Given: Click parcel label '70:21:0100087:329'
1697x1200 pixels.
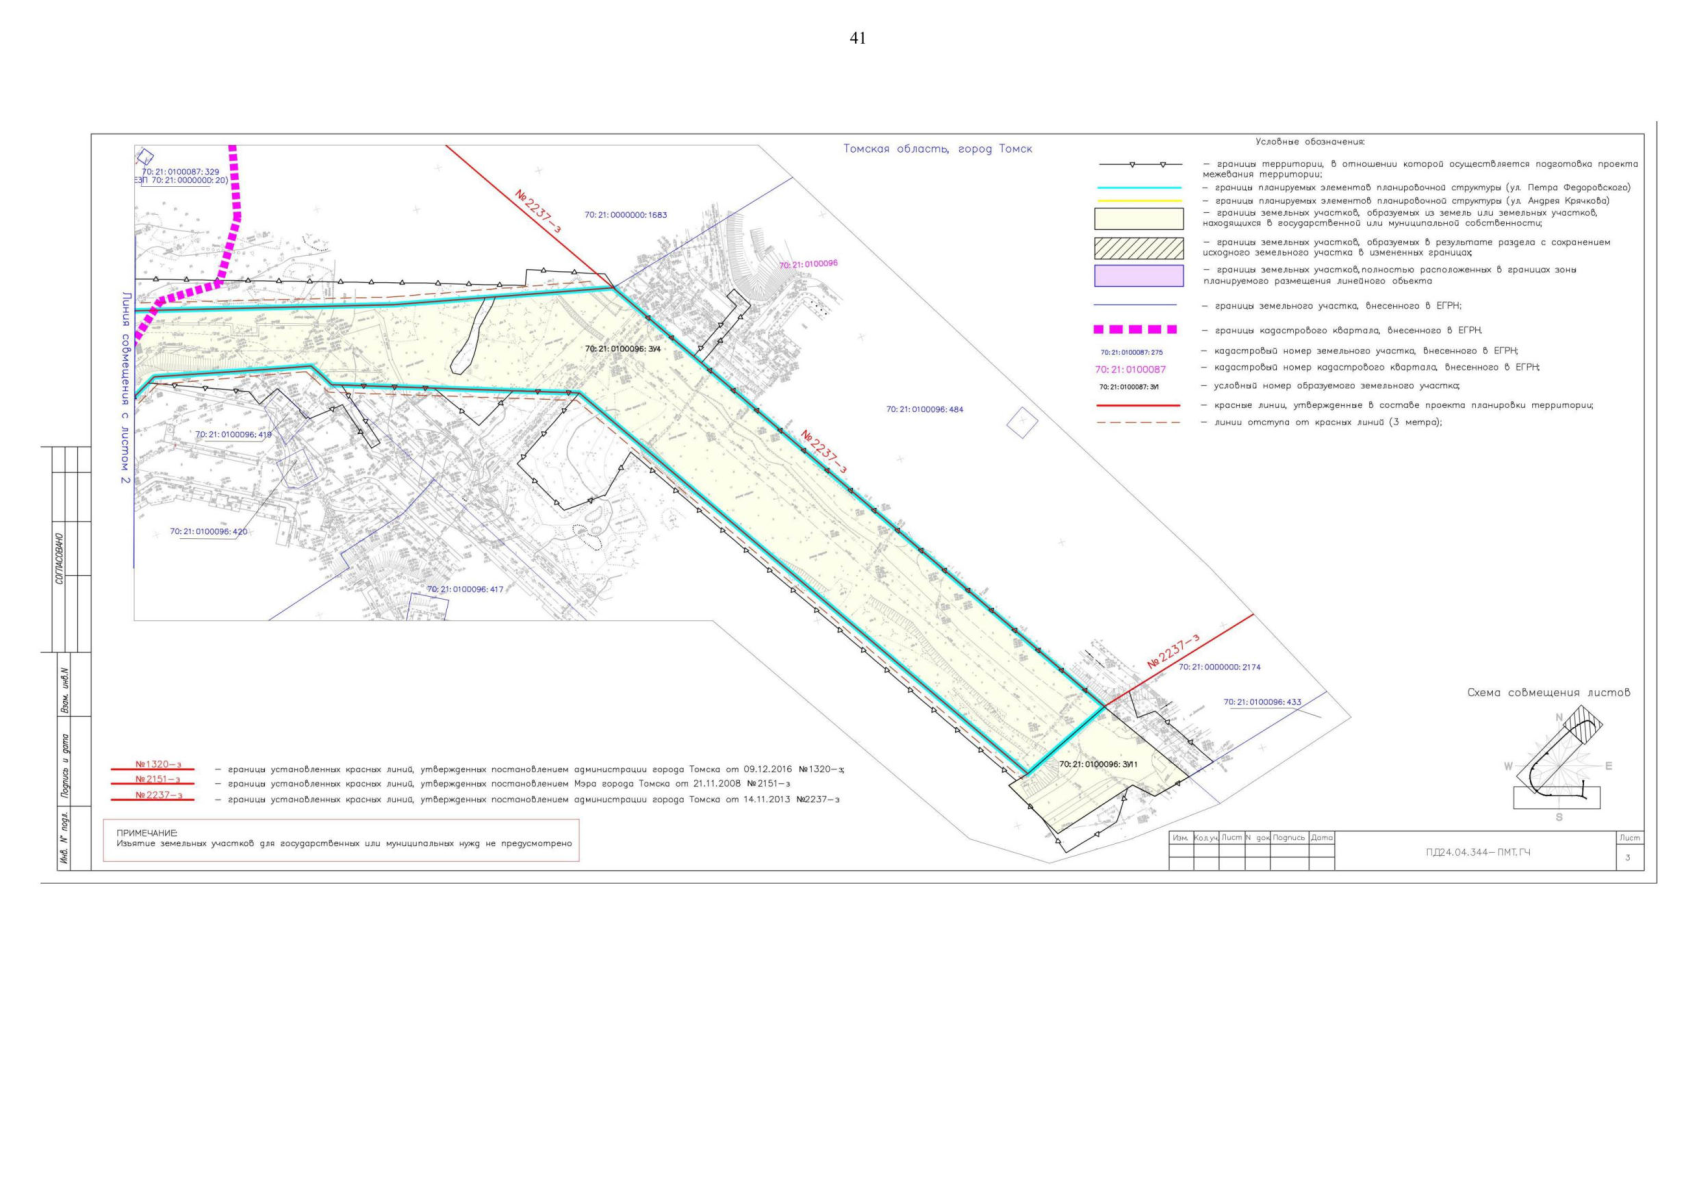Looking at the screenshot, I should point(180,172).
